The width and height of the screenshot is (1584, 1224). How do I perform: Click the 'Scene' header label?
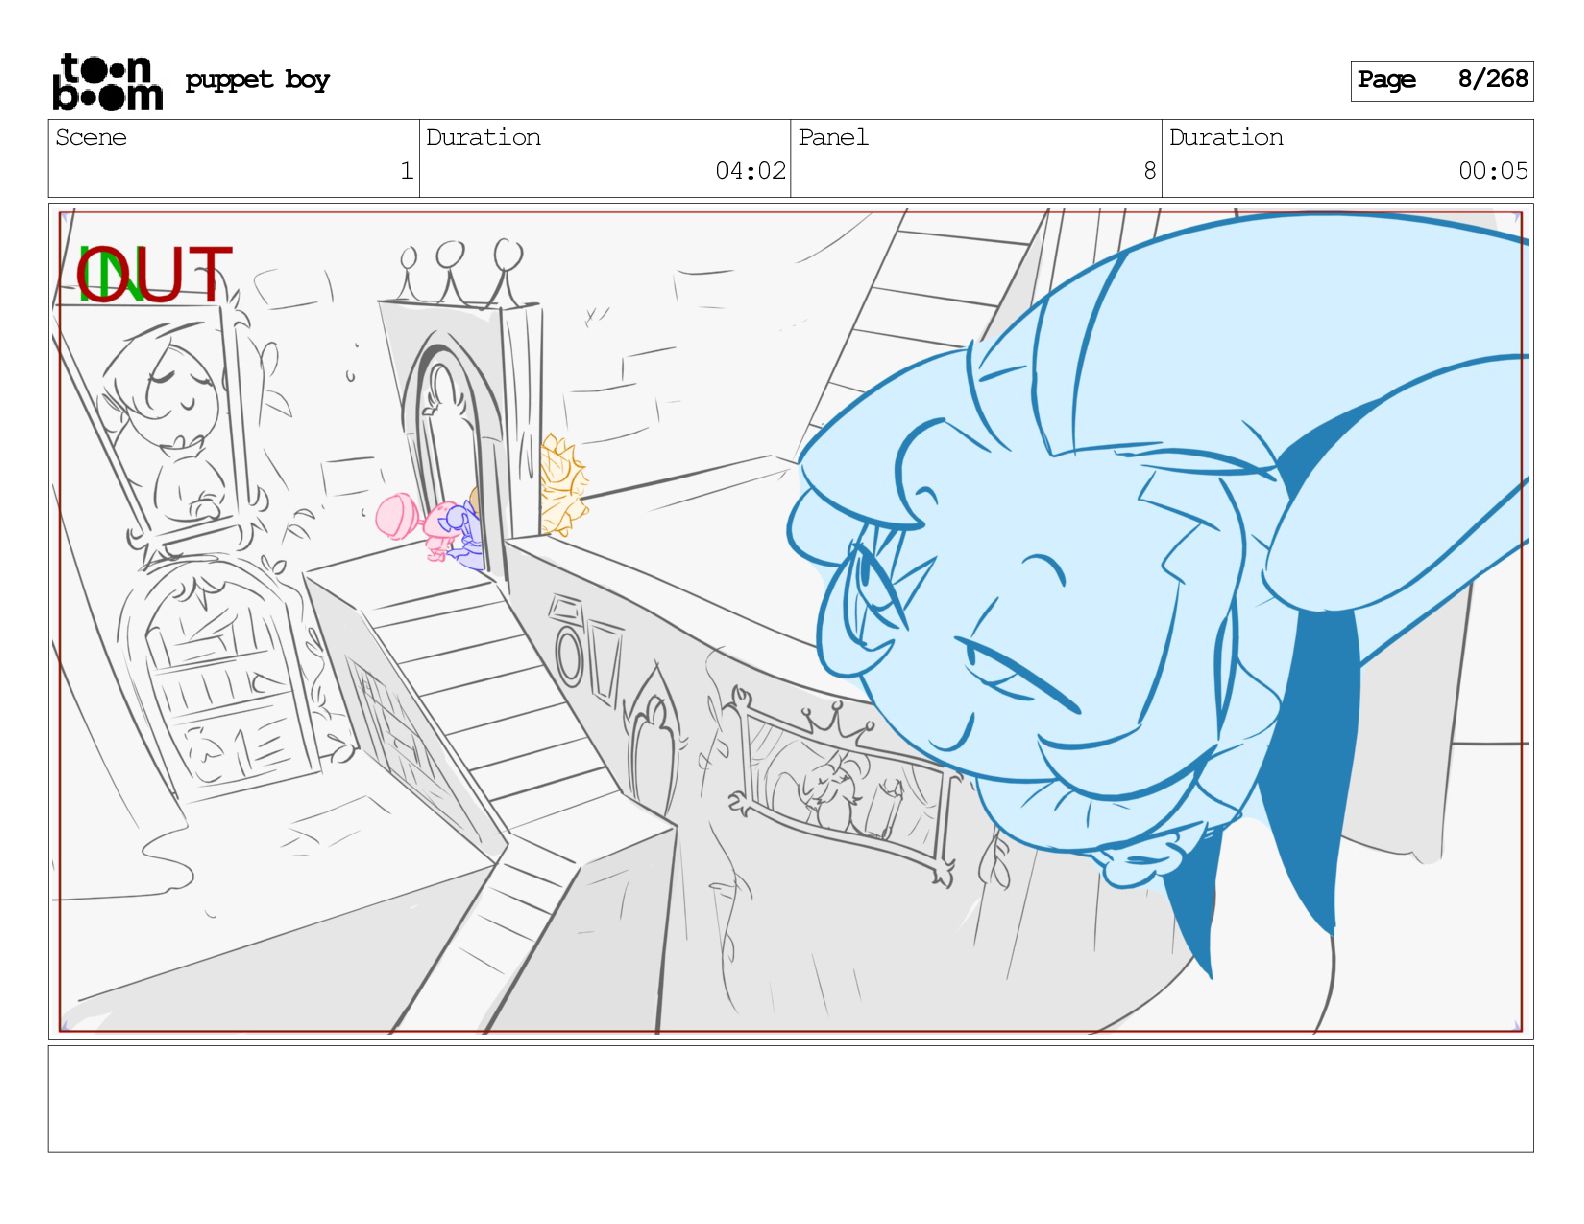pos(91,137)
